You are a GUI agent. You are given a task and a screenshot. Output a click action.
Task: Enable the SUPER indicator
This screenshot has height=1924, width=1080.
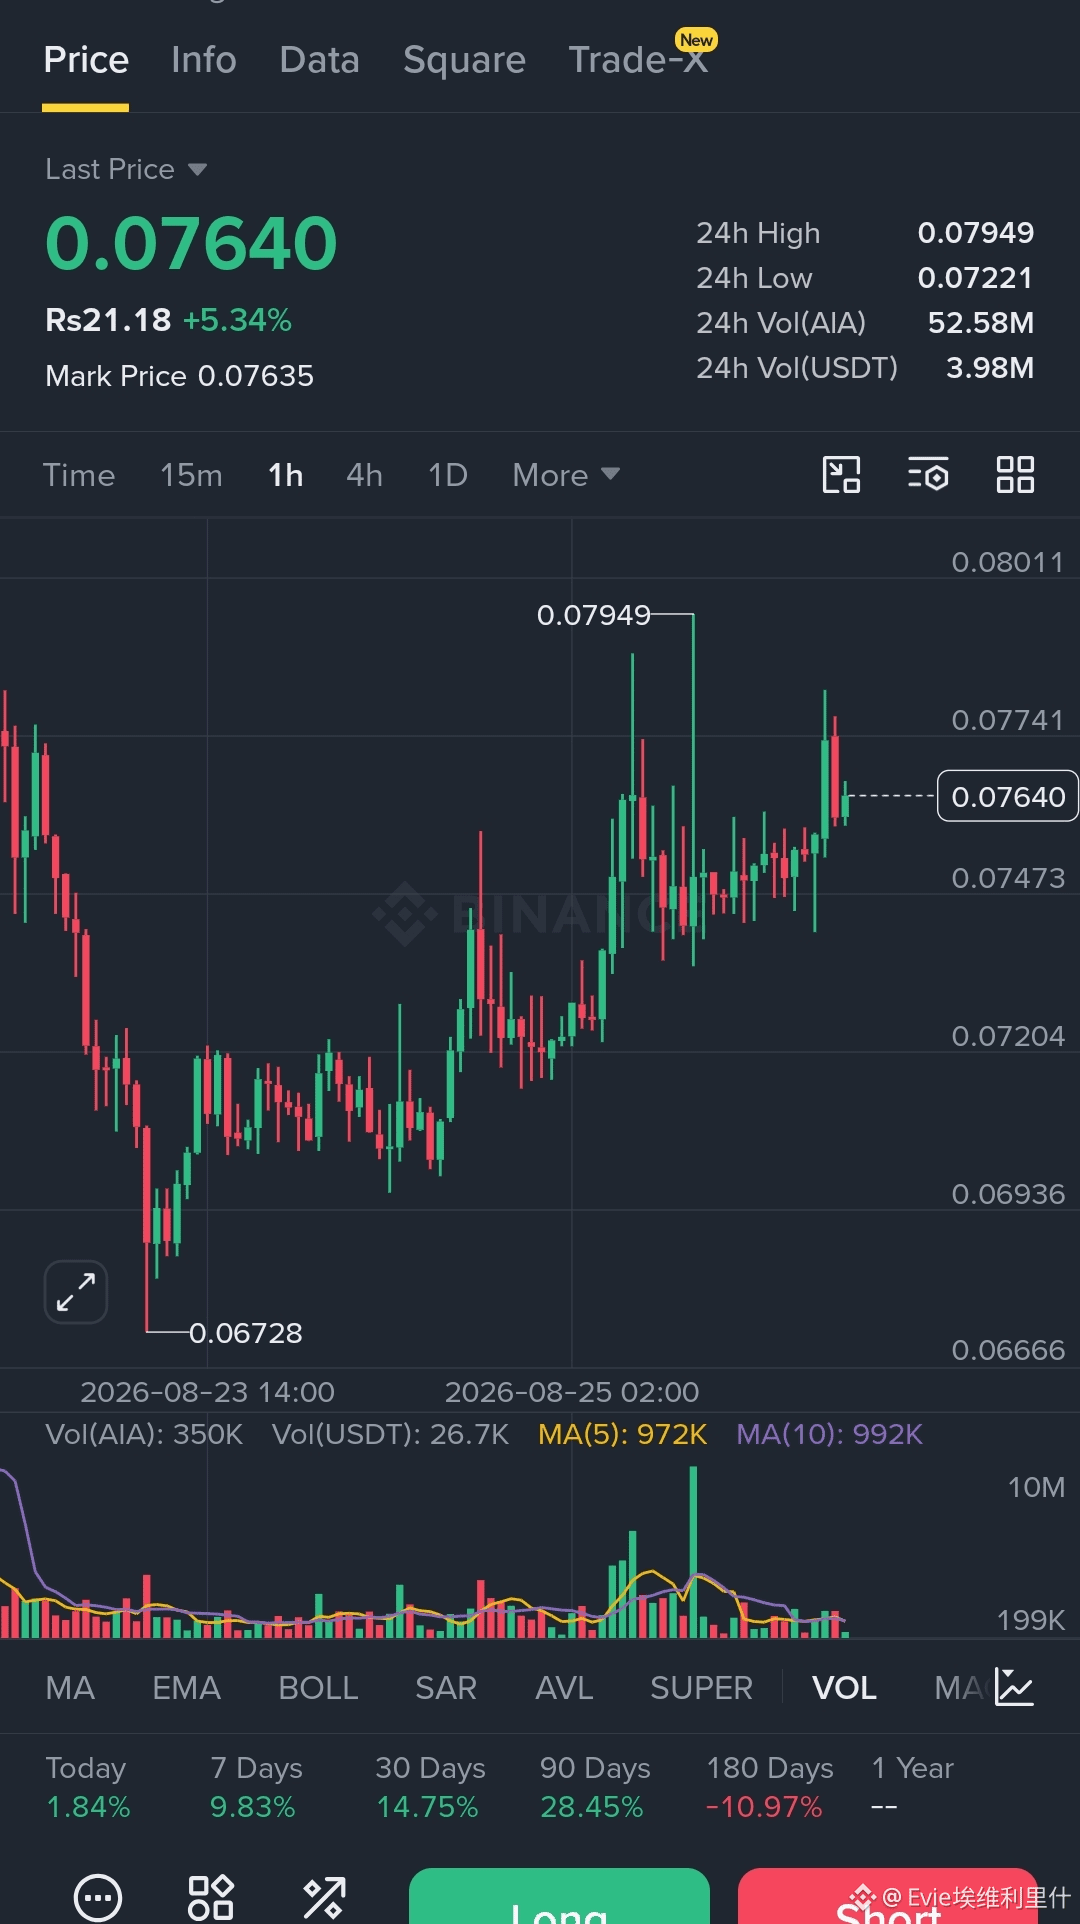701,1688
